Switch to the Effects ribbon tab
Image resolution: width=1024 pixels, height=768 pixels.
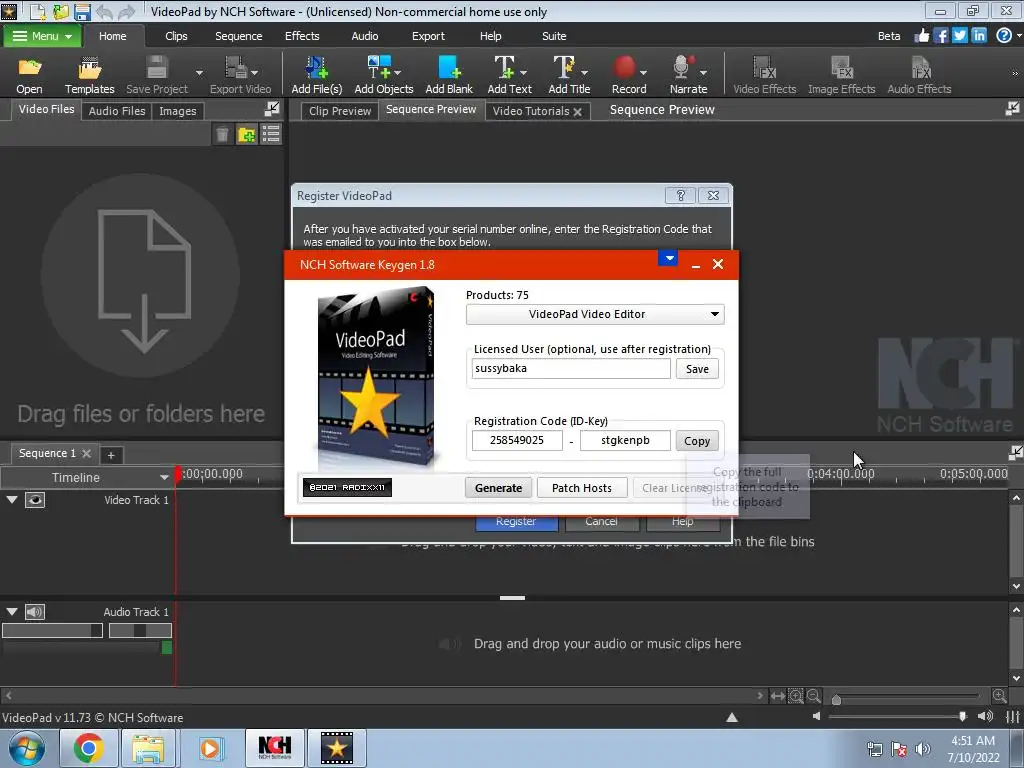302,36
